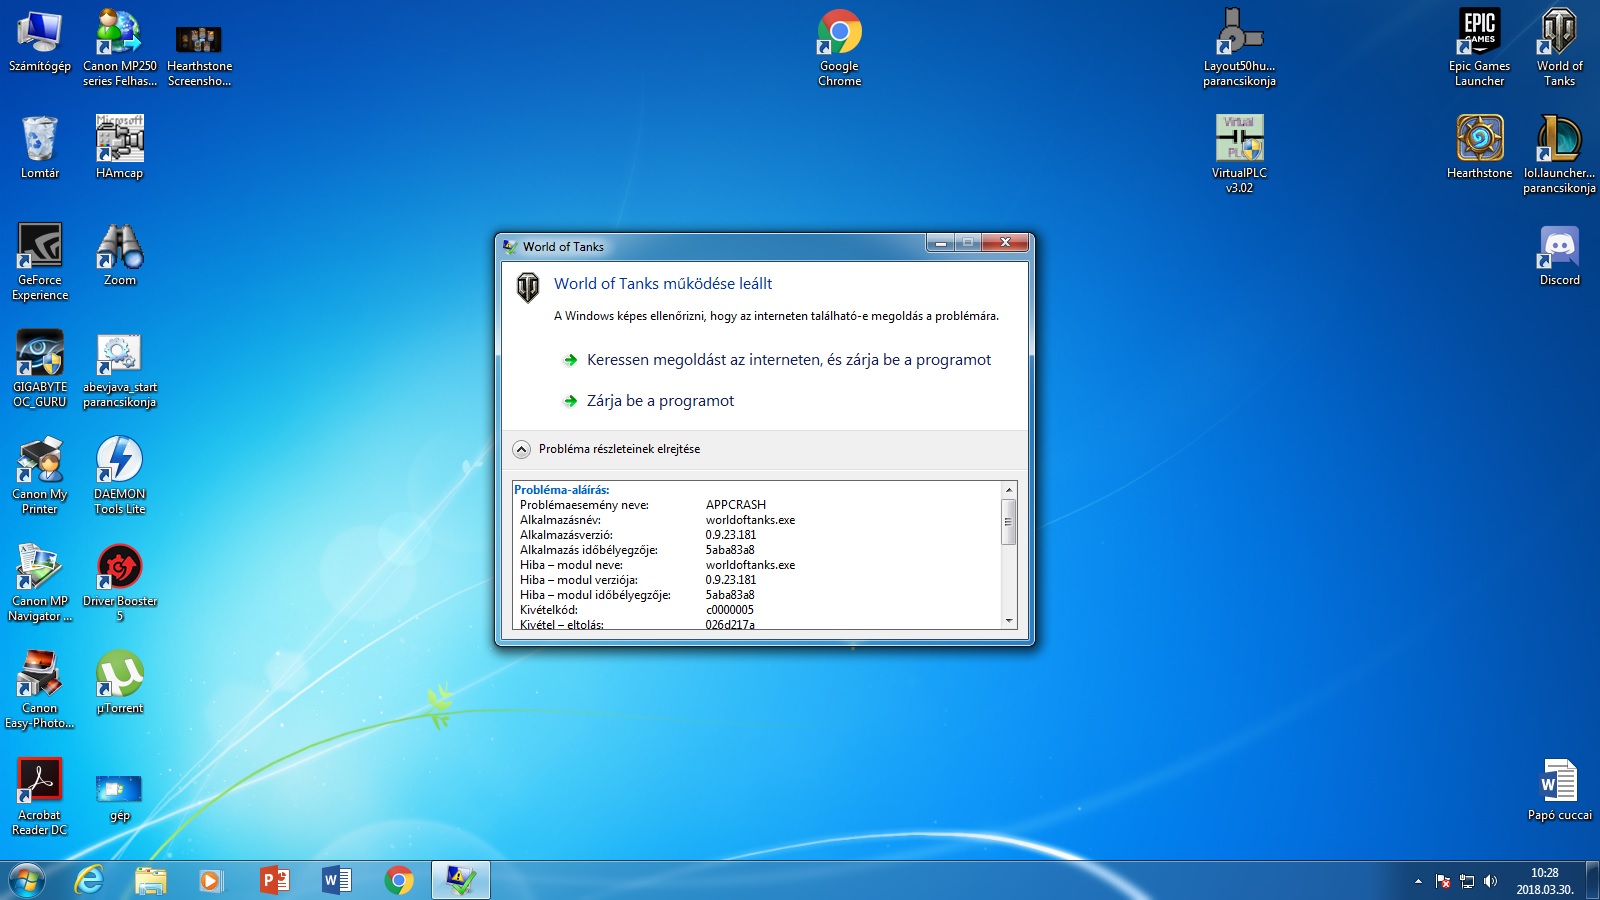
Task: Click the details box scrollbar thumb
Action: (x=1009, y=522)
